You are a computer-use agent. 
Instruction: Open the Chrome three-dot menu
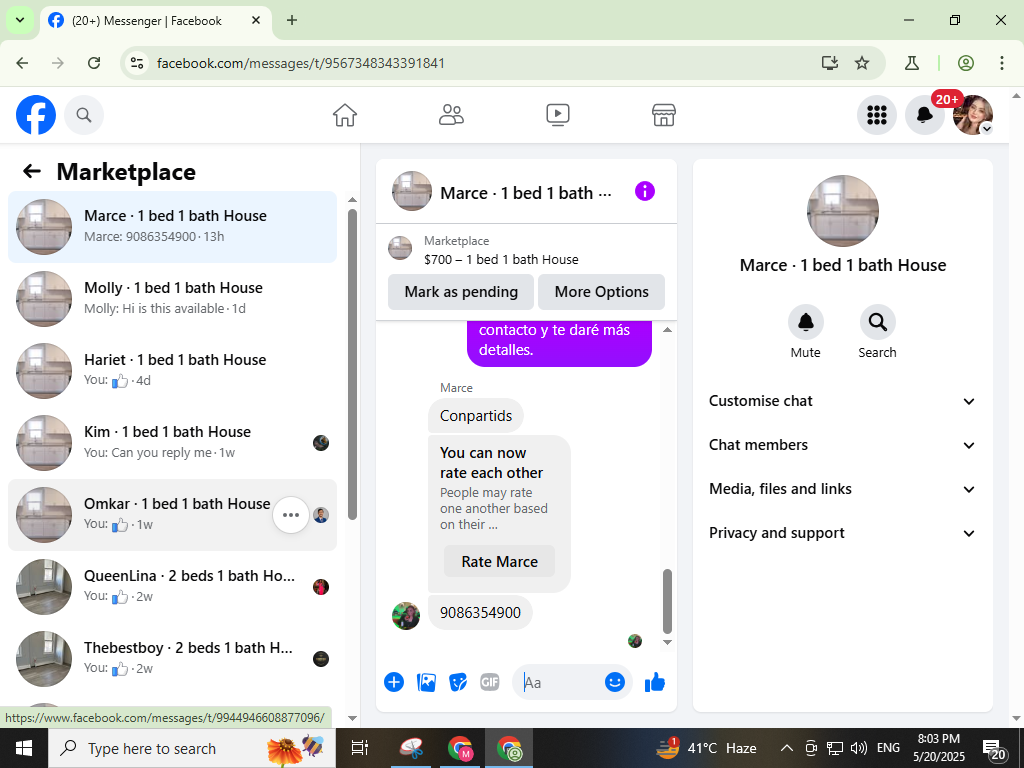1002,63
